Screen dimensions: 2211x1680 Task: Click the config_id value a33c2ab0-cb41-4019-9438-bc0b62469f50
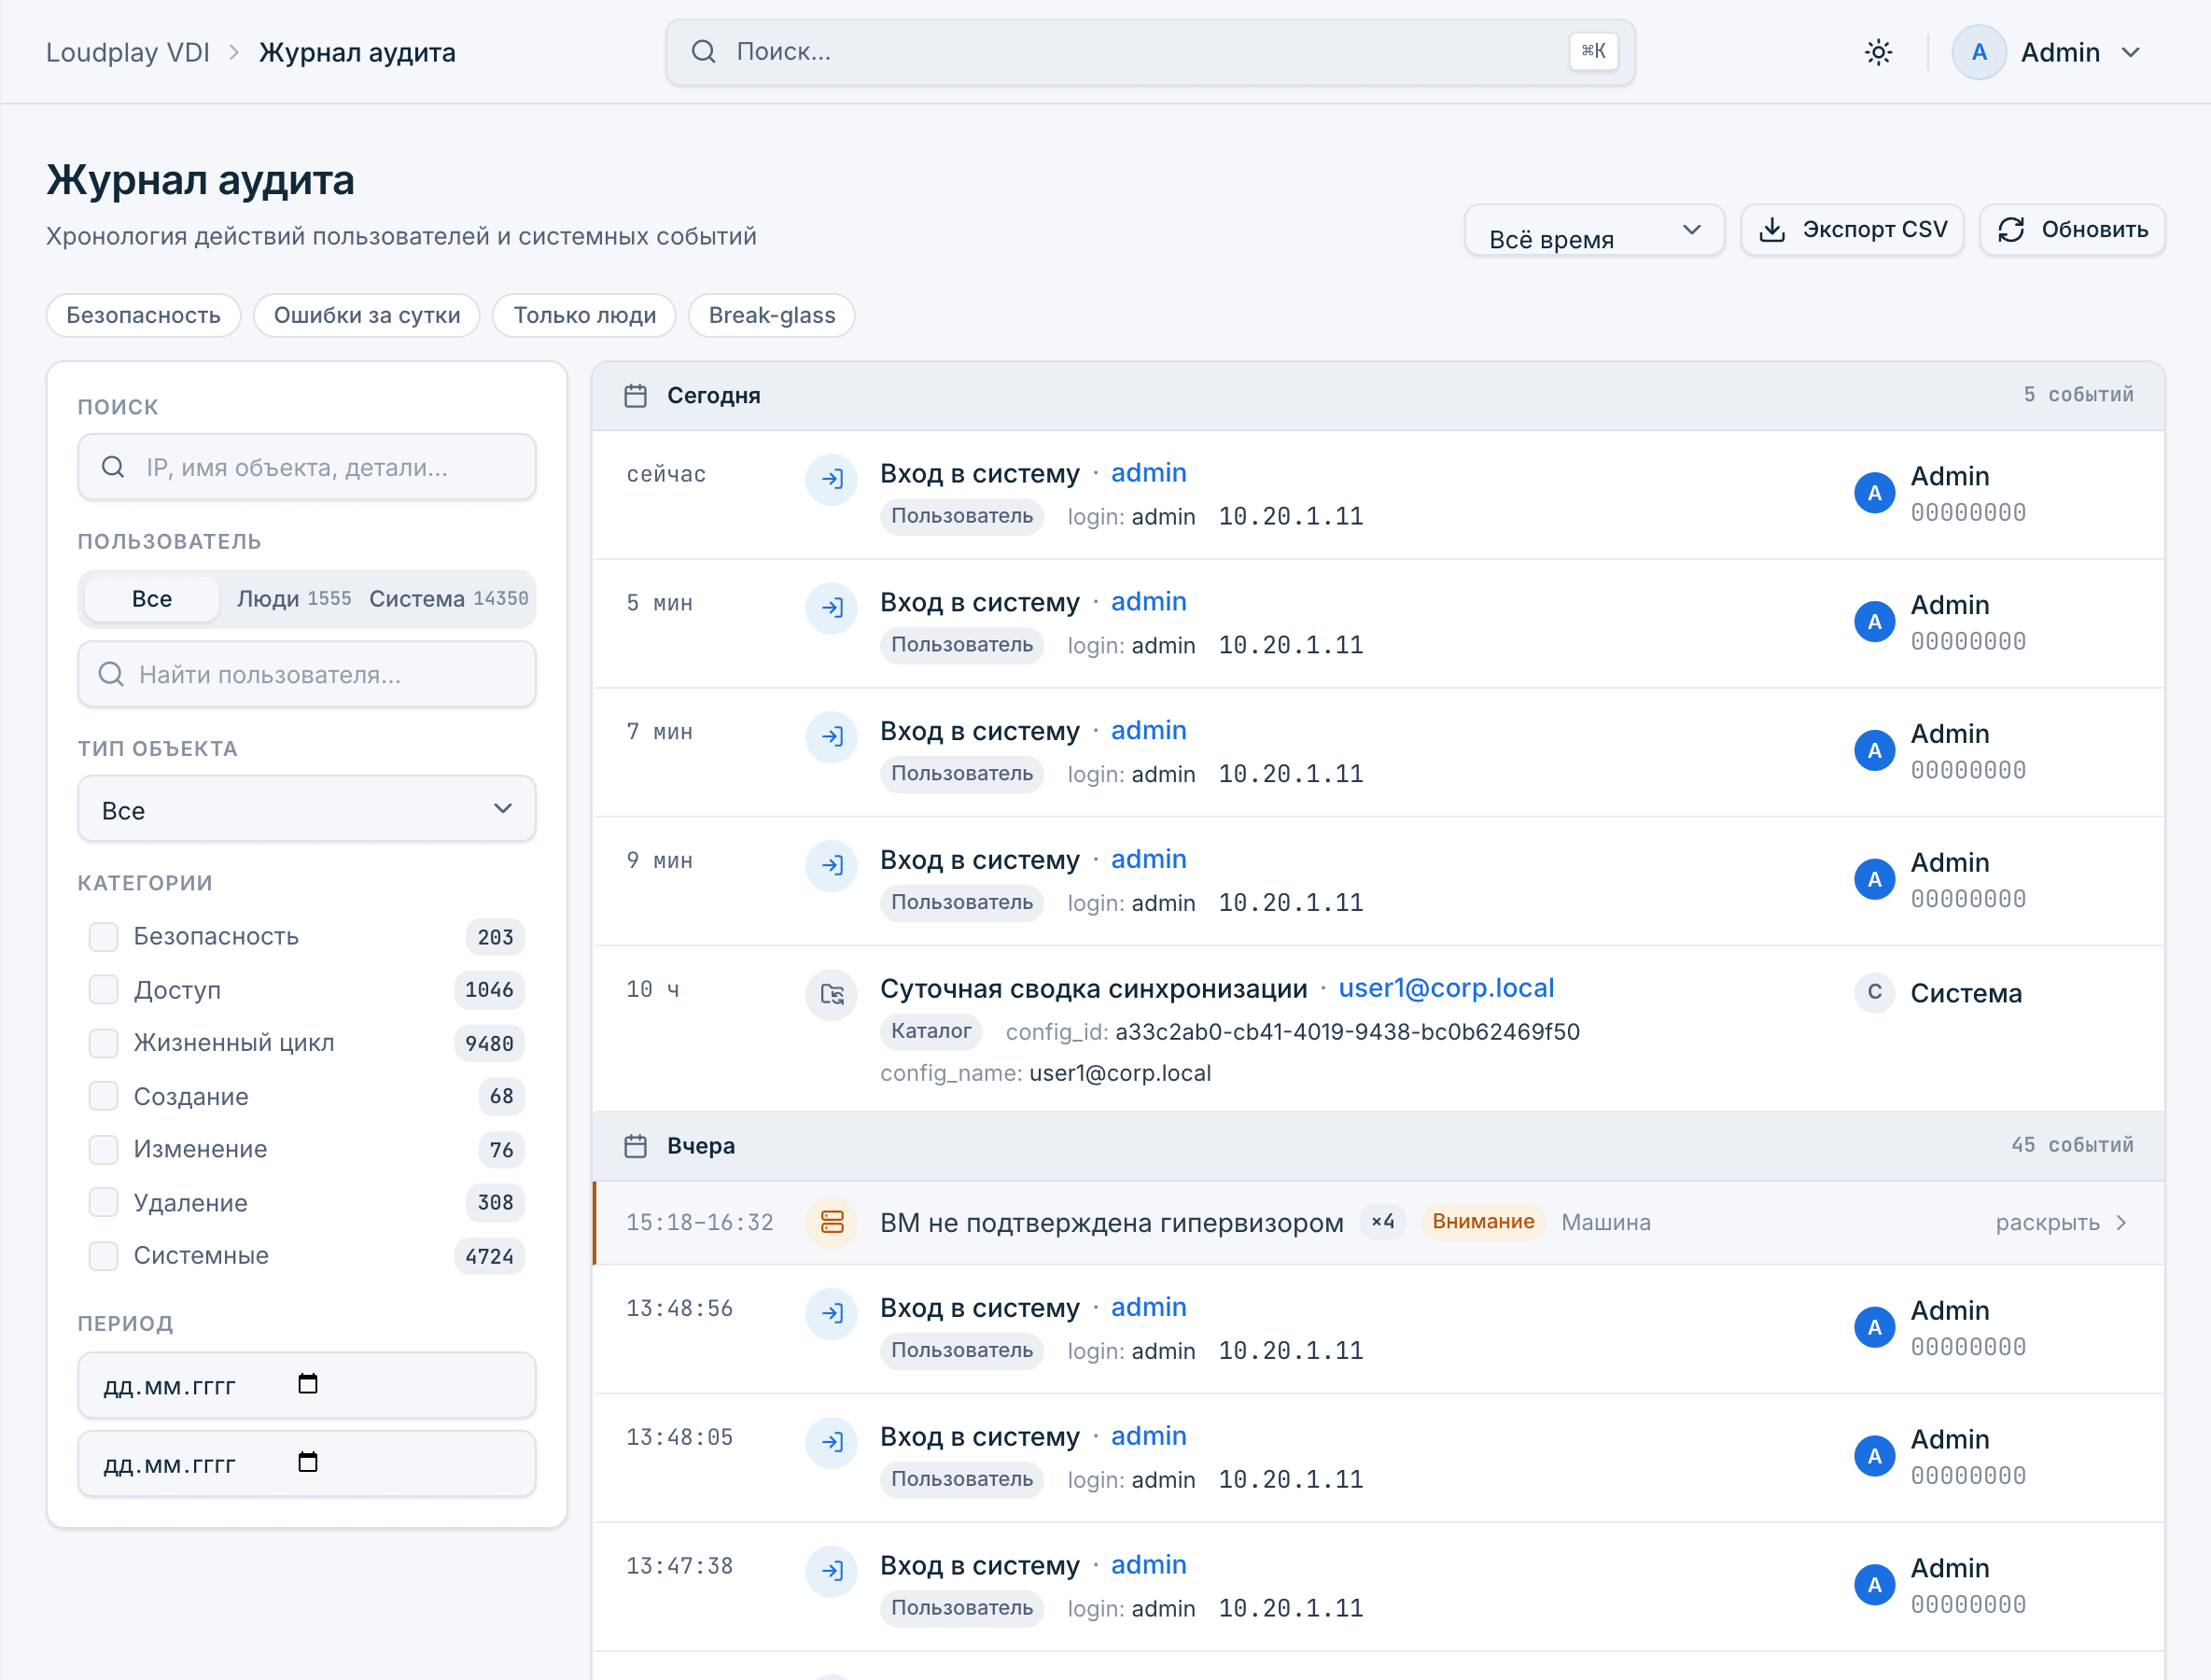point(1347,1032)
